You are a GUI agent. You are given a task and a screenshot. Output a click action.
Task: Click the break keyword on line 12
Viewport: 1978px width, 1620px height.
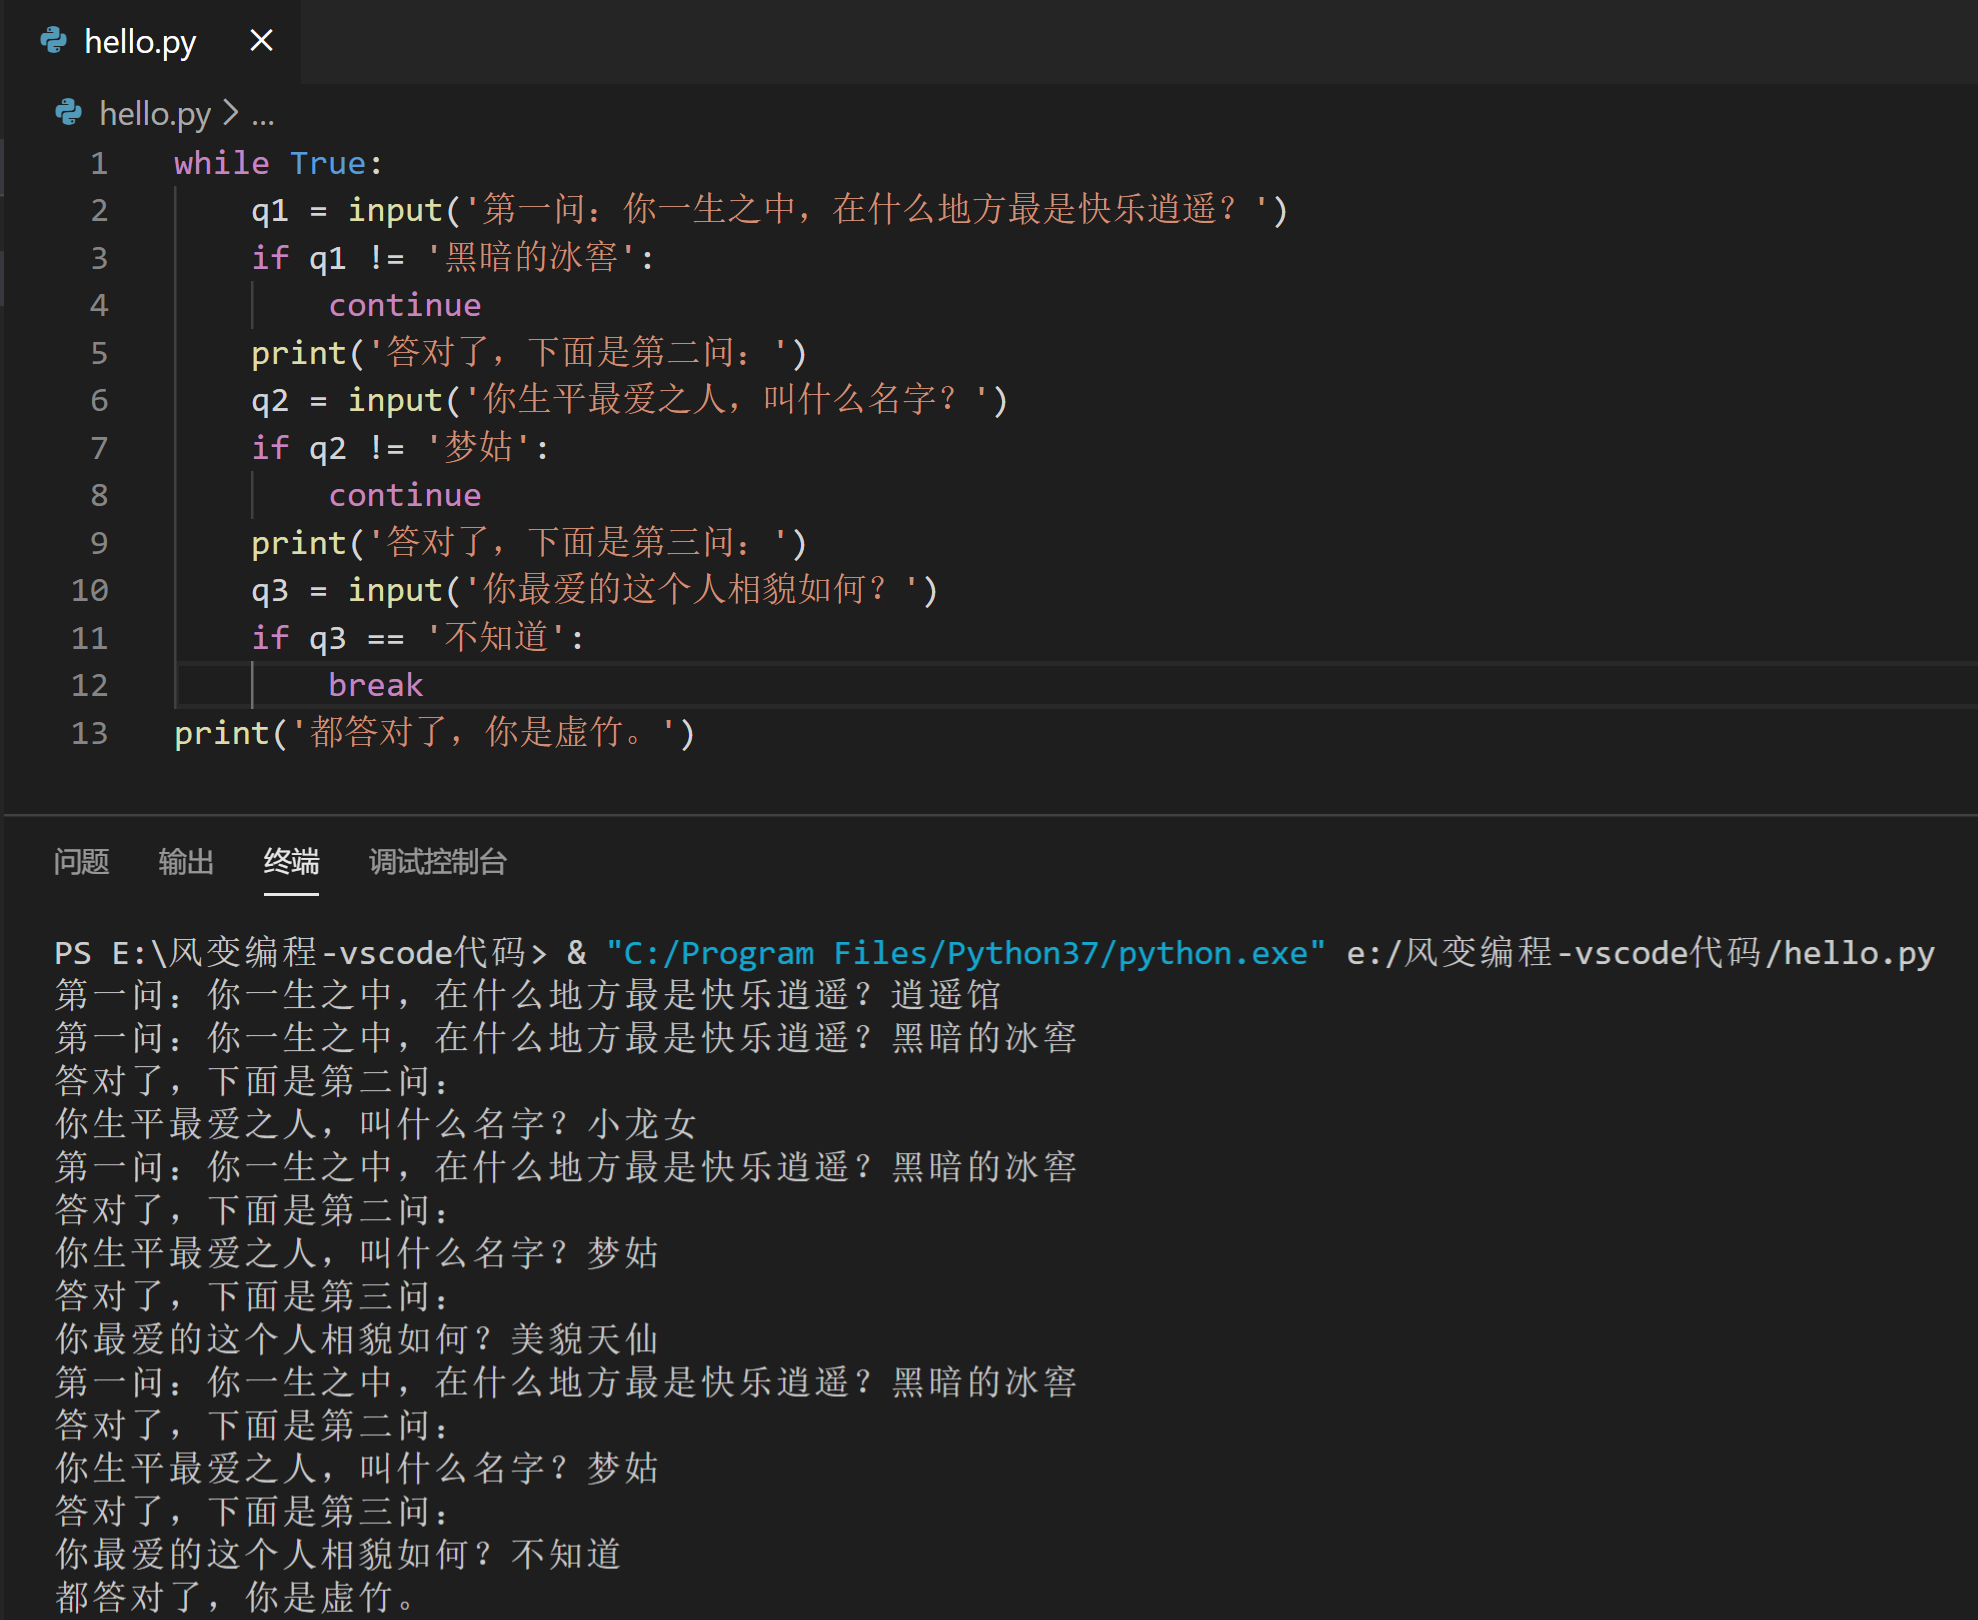(375, 684)
